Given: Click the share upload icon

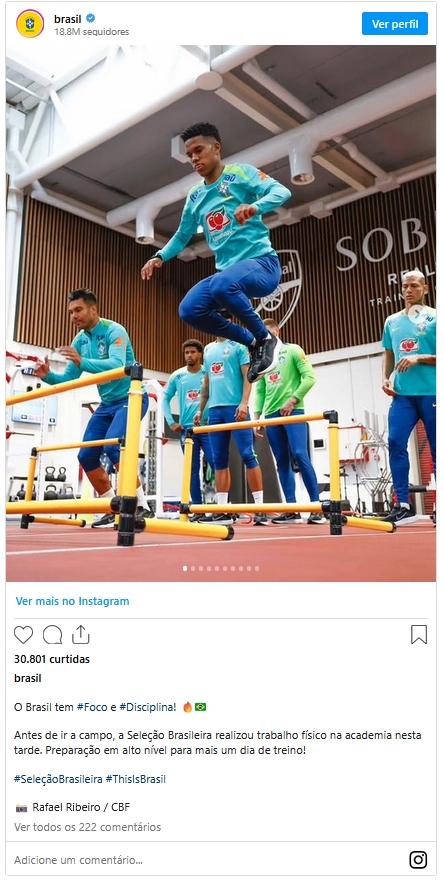Looking at the screenshot, I should (81, 634).
